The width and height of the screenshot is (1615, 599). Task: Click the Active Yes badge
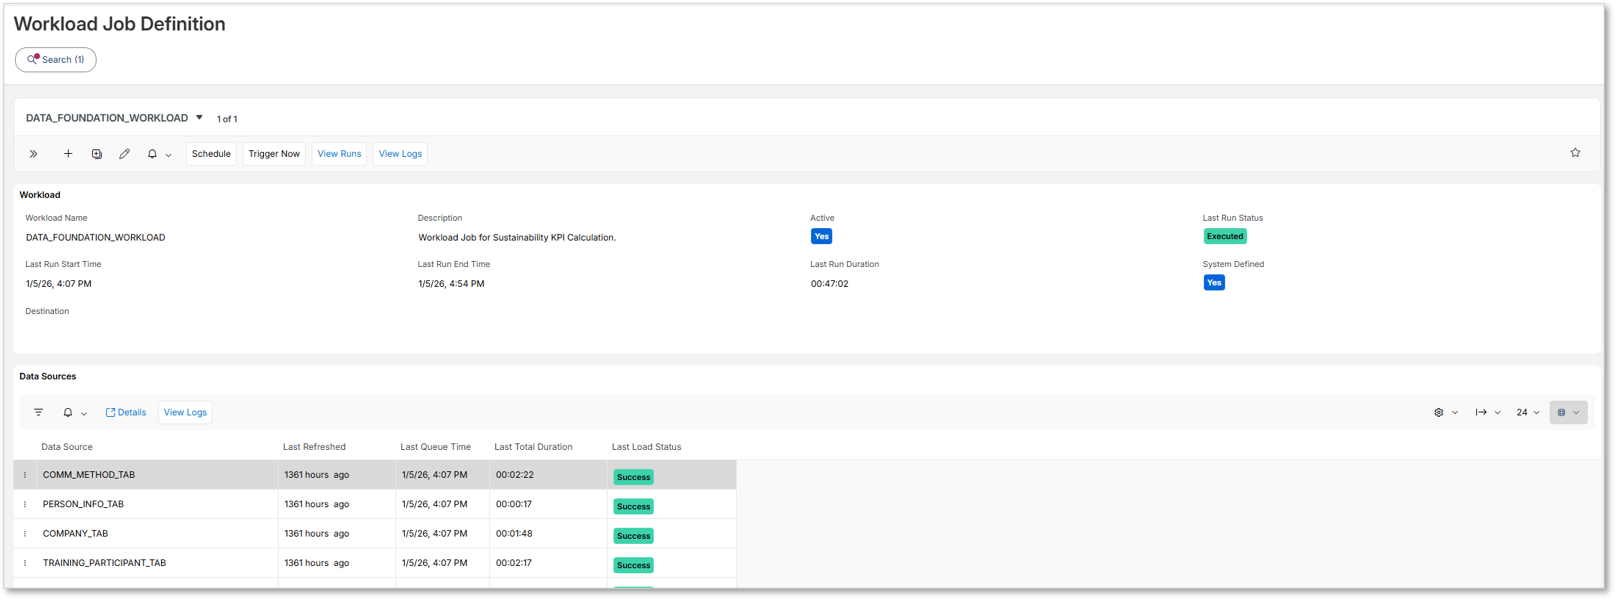click(821, 237)
